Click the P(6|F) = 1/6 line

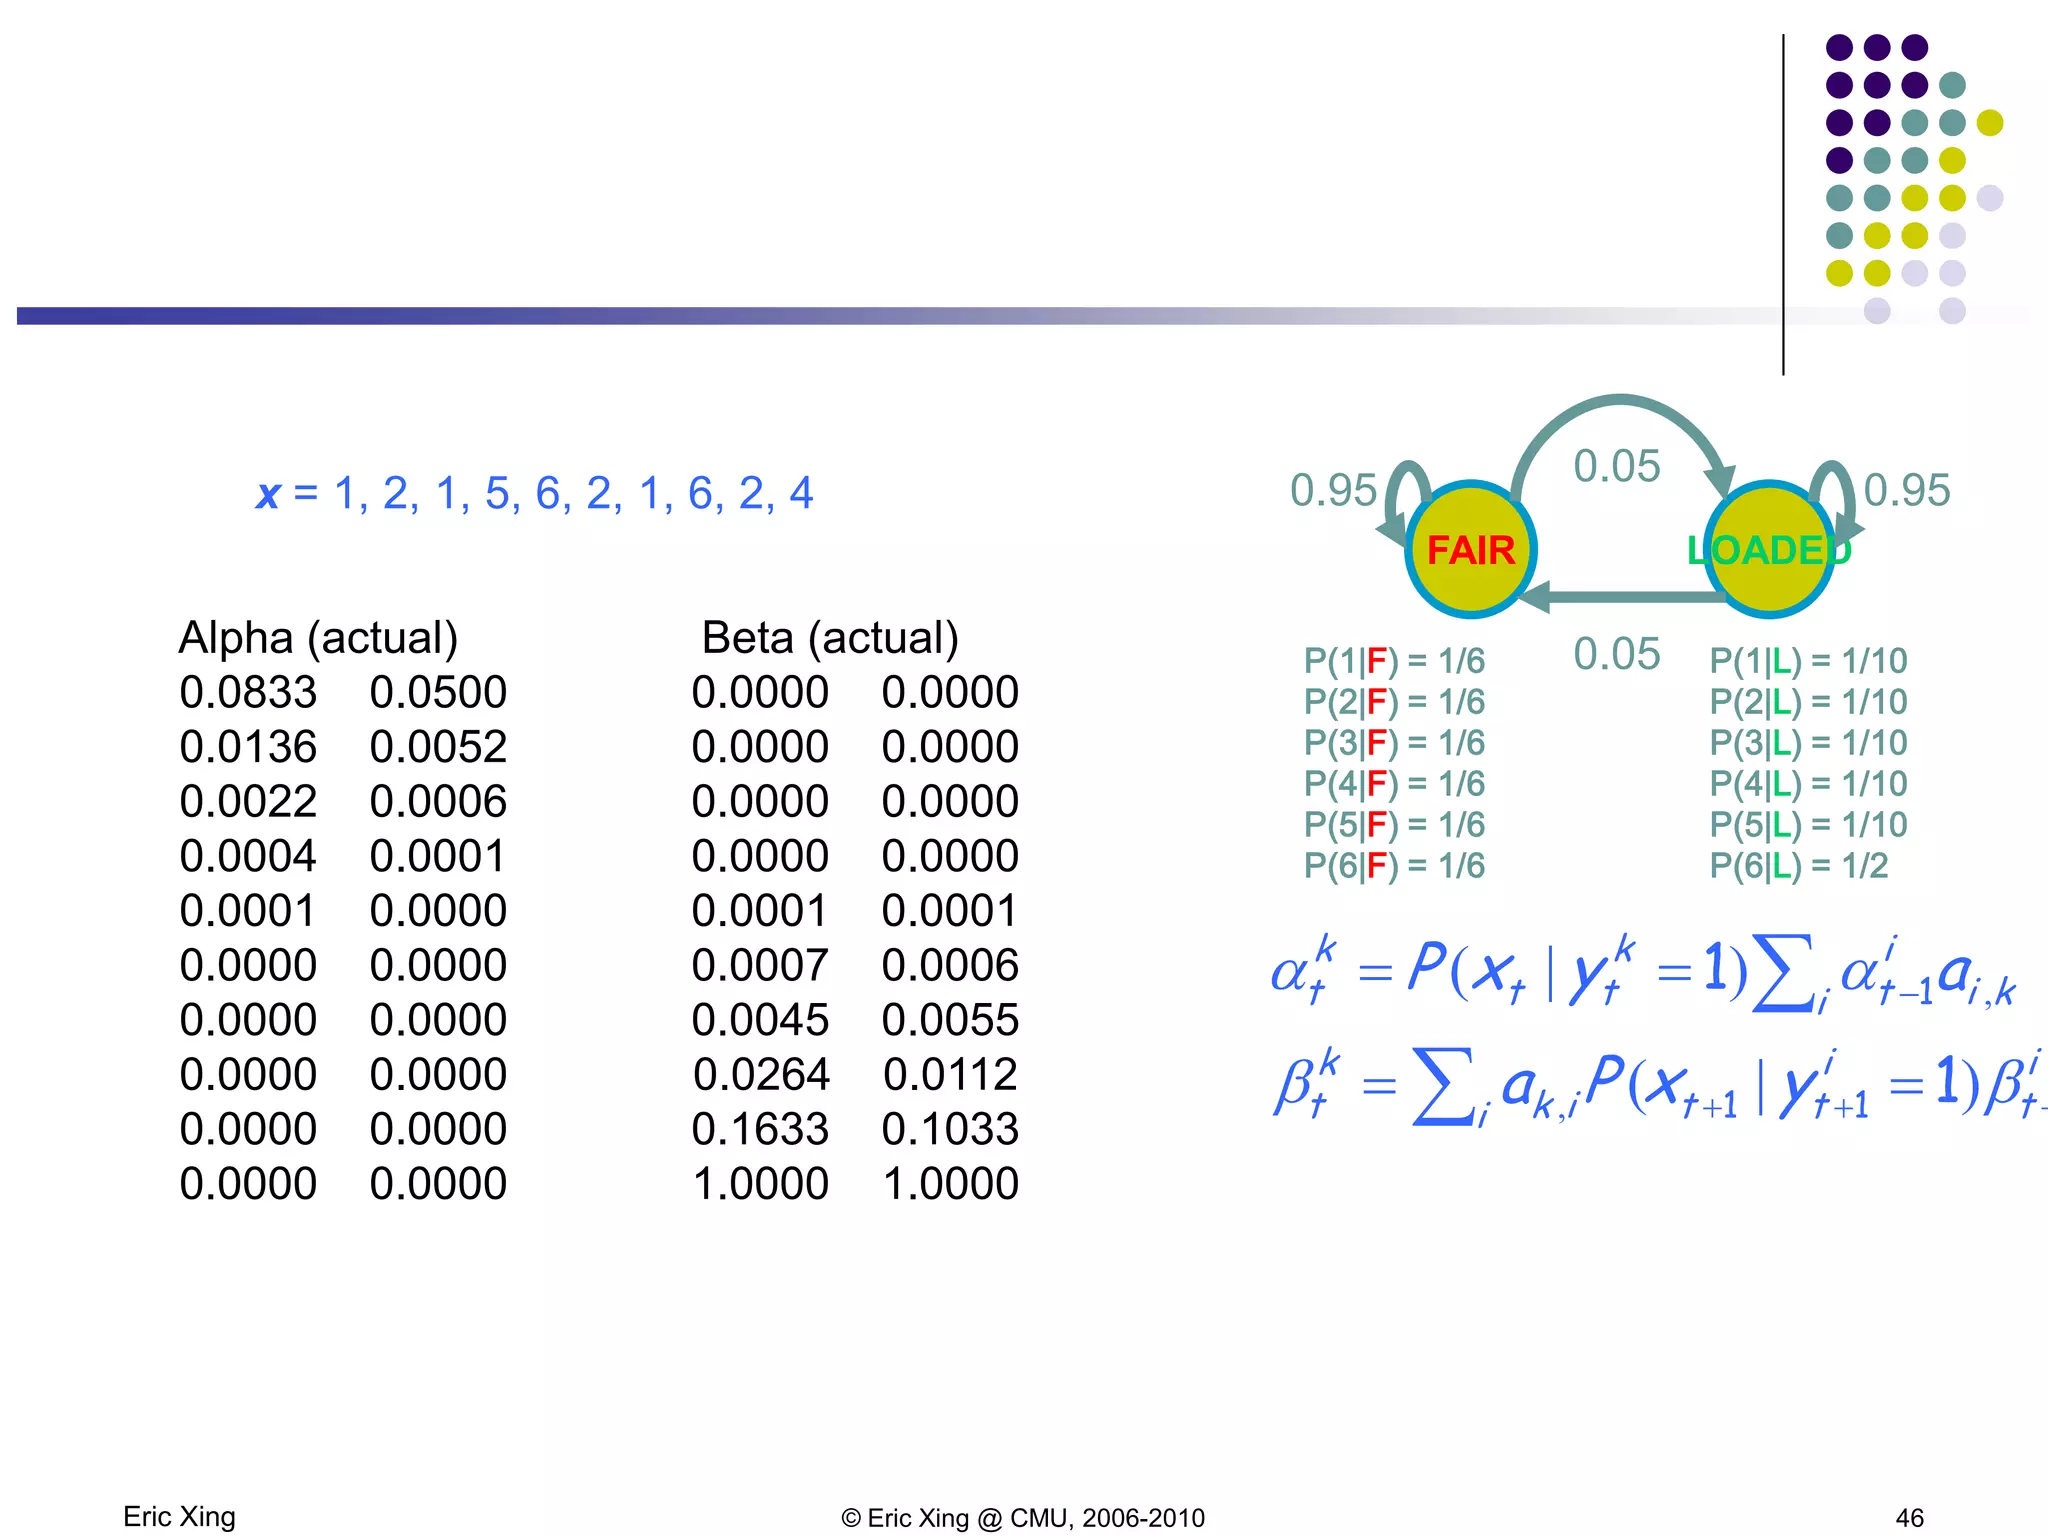1394,866
